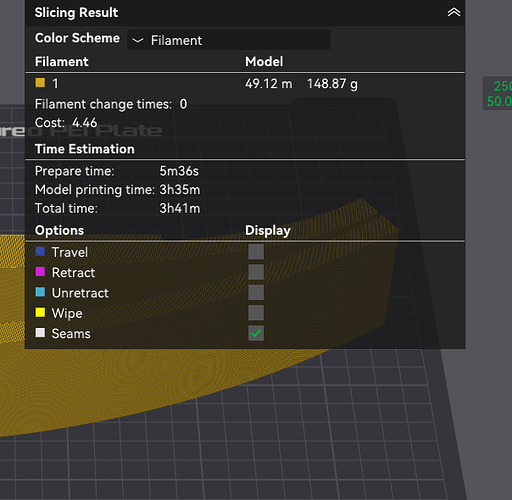This screenshot has height=500, width=512.
Task: Click the Model column header
Action: tap(264, 62)
